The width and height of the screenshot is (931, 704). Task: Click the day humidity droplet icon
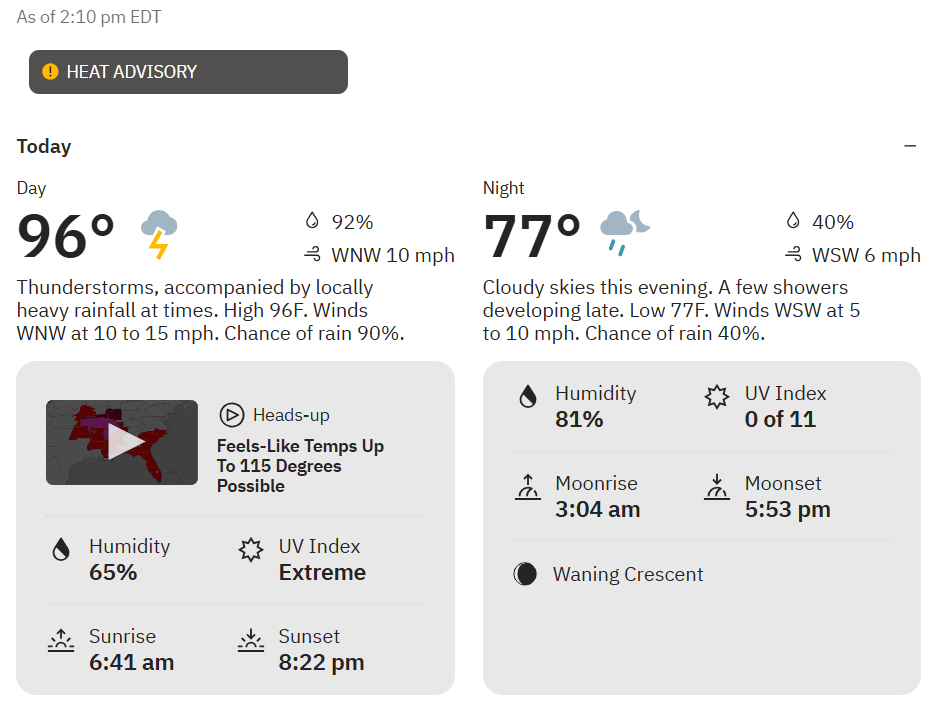[x=61, y=549]
